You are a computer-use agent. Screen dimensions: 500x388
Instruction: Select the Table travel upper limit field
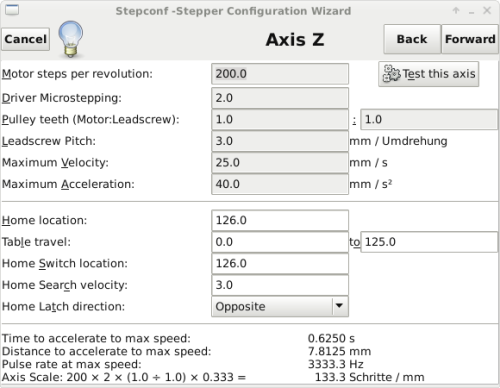point(429,242)
